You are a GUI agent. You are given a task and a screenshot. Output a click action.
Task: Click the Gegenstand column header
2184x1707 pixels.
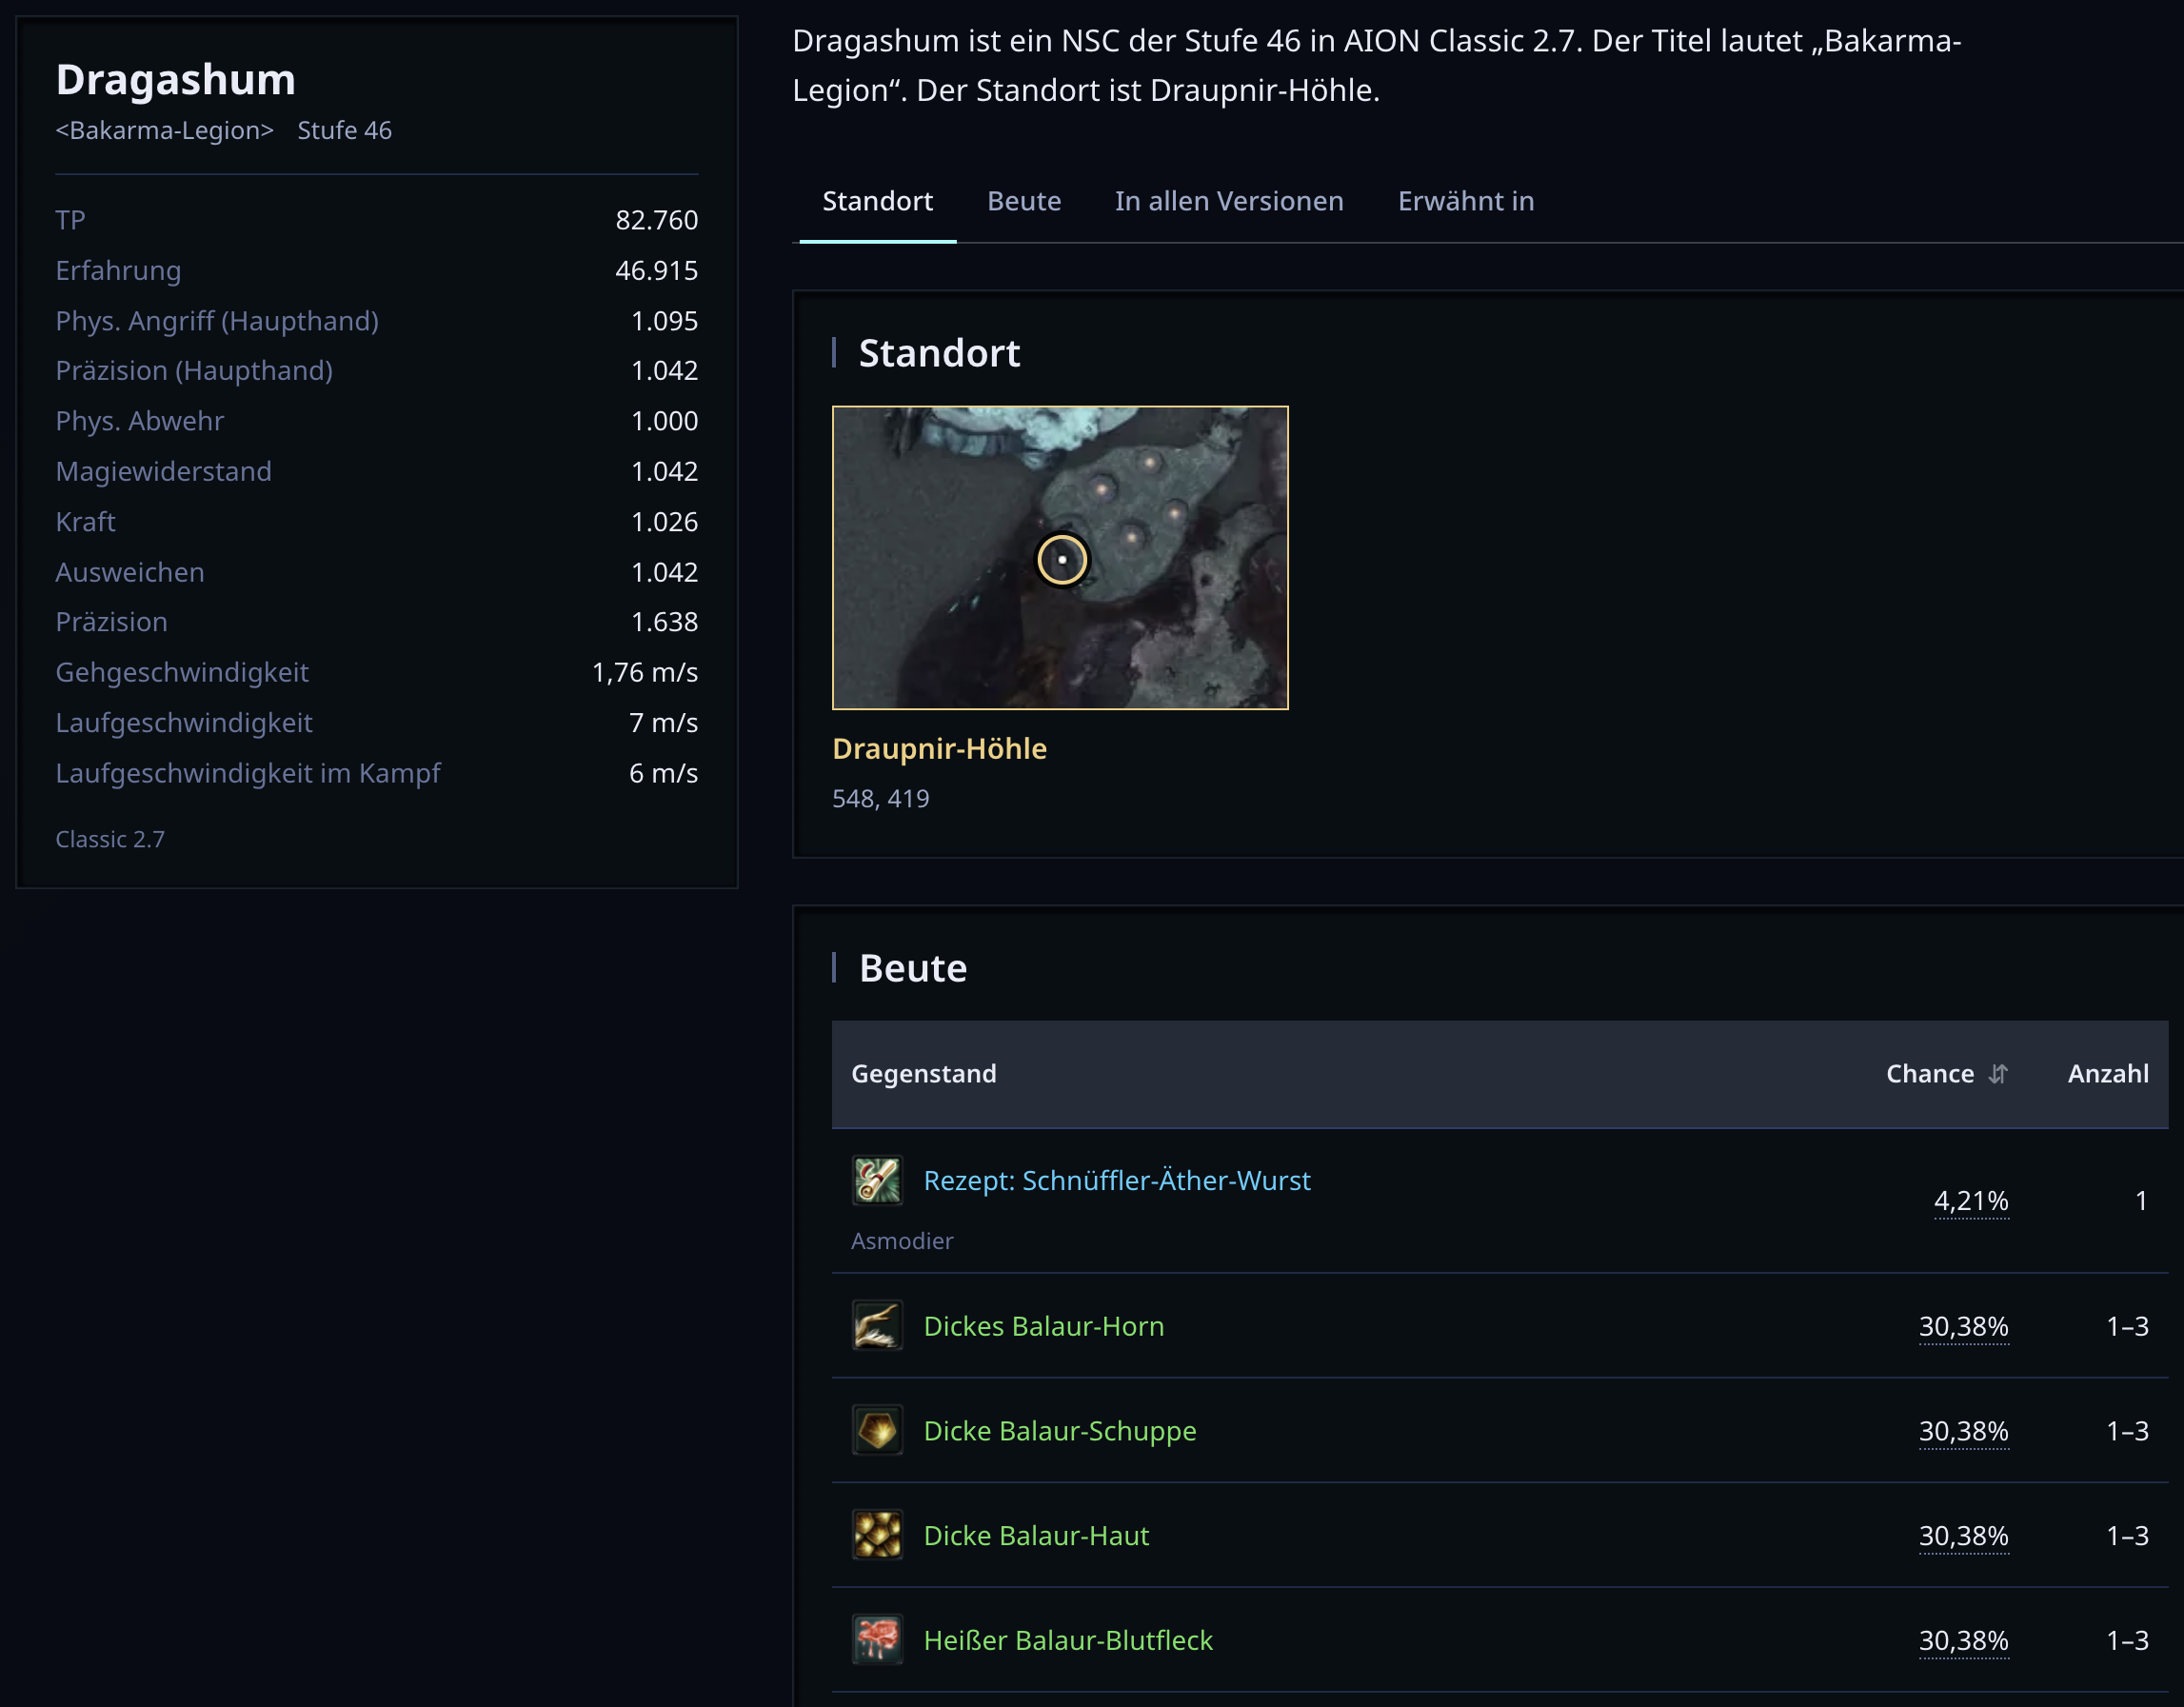923,1074
